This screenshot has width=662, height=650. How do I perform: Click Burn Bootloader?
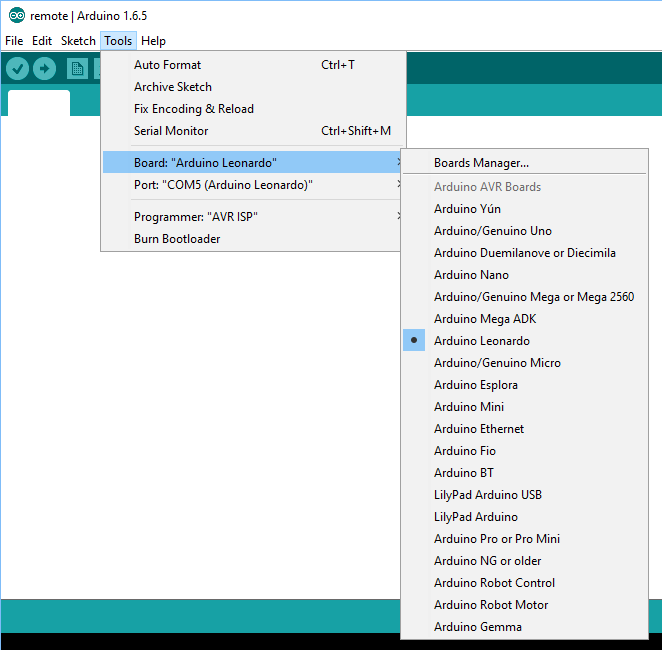(177, 239)
